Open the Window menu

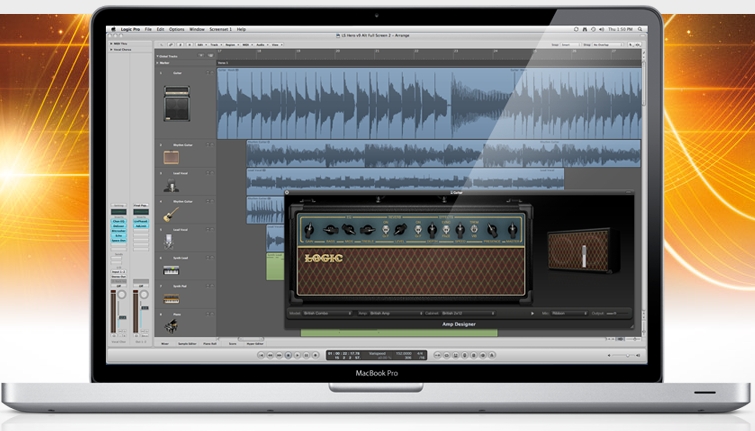point(197,29)
